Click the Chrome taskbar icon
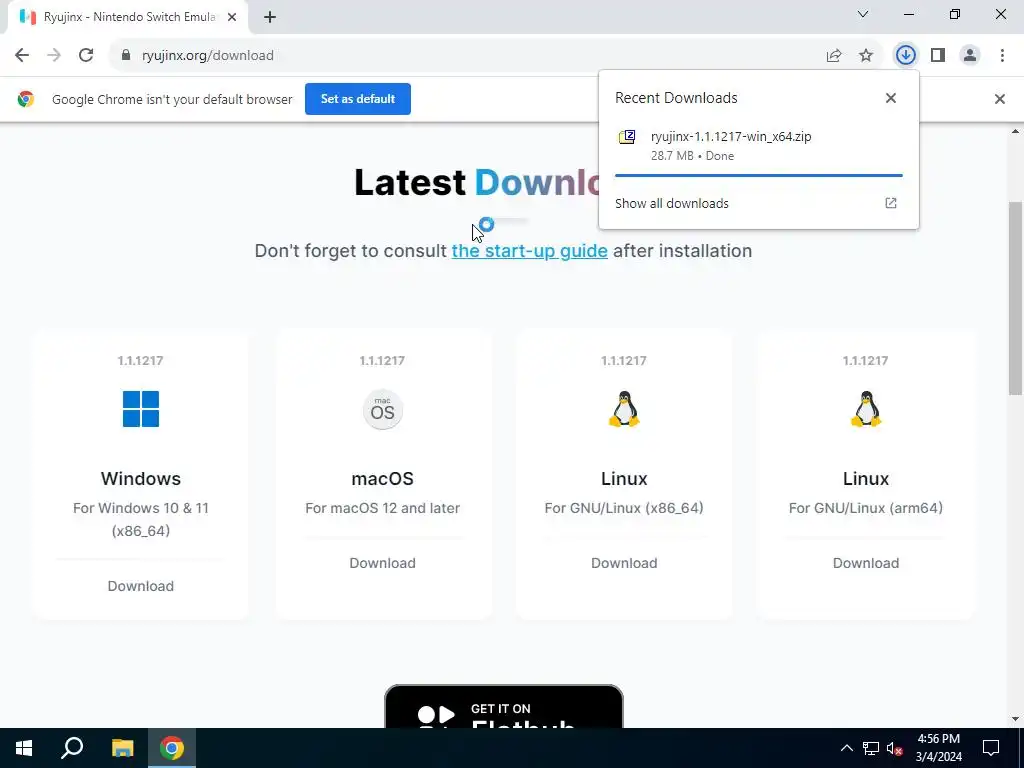 [x=172, y=748]
